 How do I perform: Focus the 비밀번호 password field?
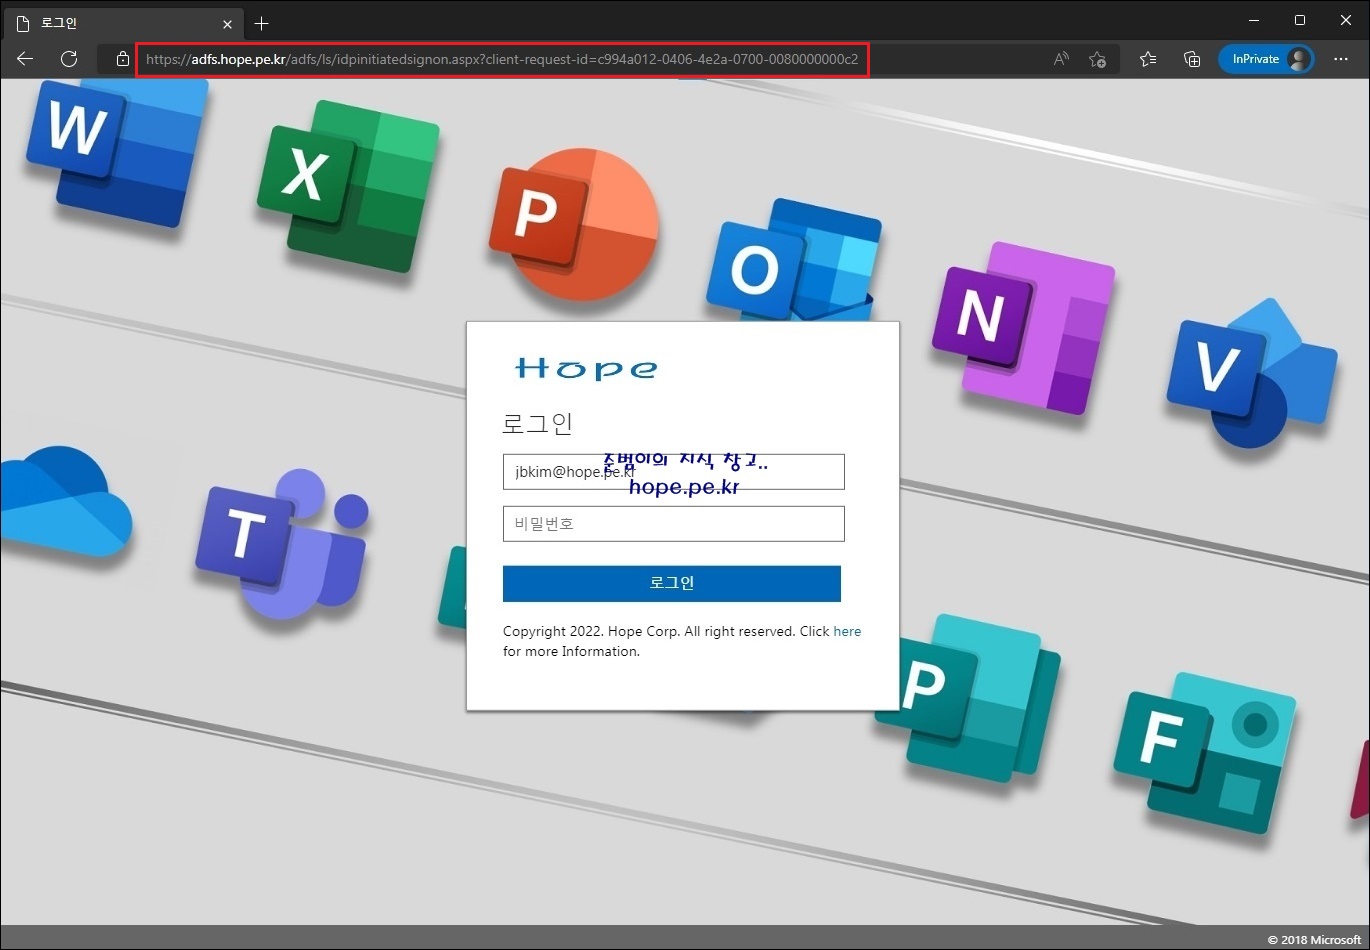click(x=673, y=524)
